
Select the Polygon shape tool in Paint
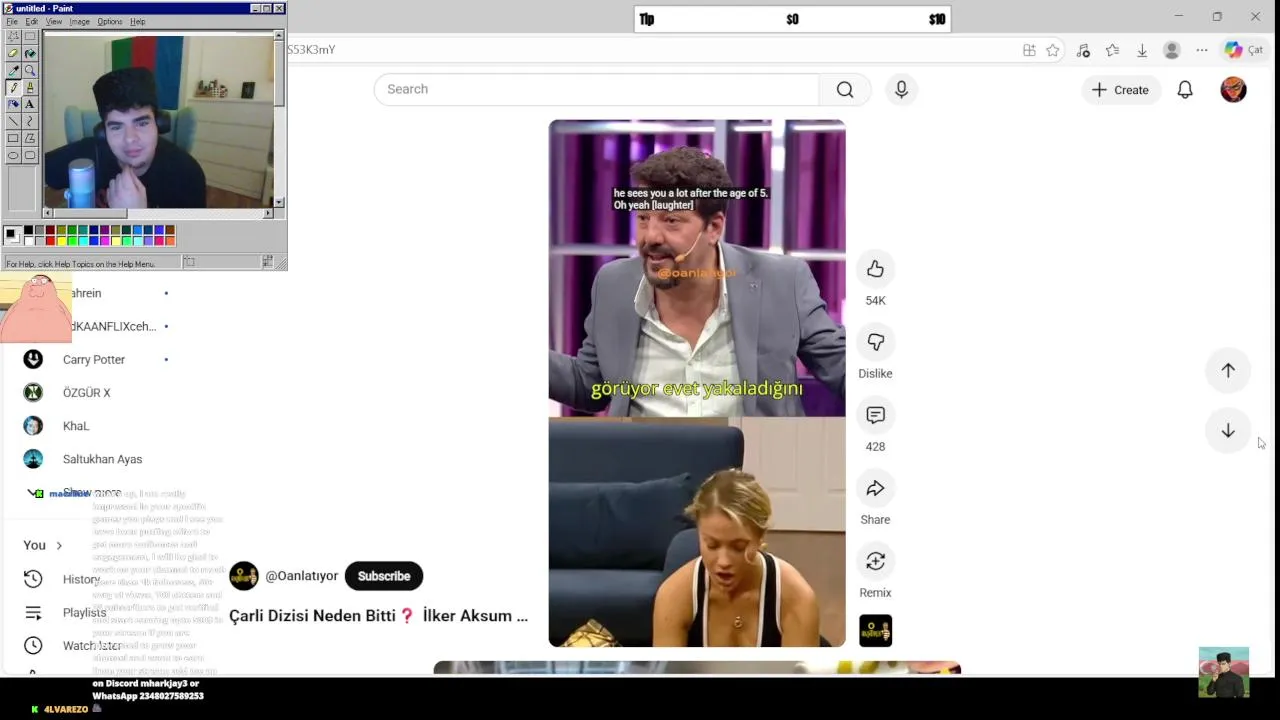coord(30,138)
